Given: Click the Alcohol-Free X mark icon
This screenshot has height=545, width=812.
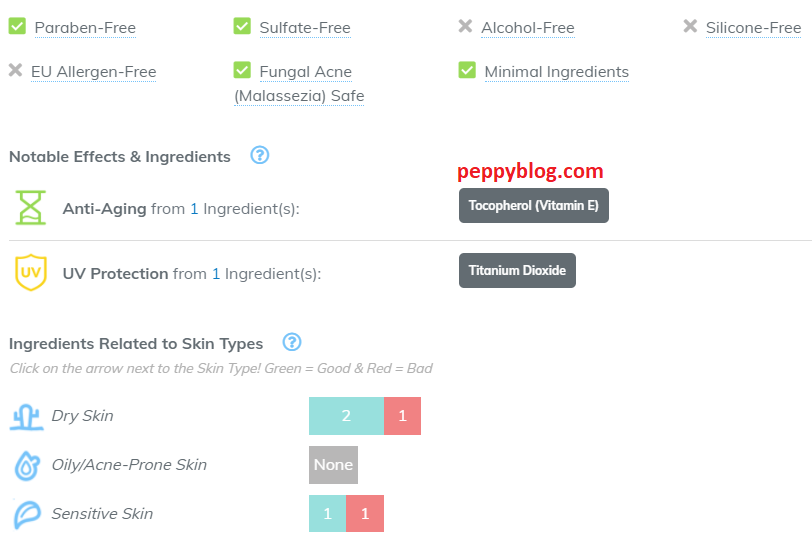Looking at the screenshot, I should point(465,27).
